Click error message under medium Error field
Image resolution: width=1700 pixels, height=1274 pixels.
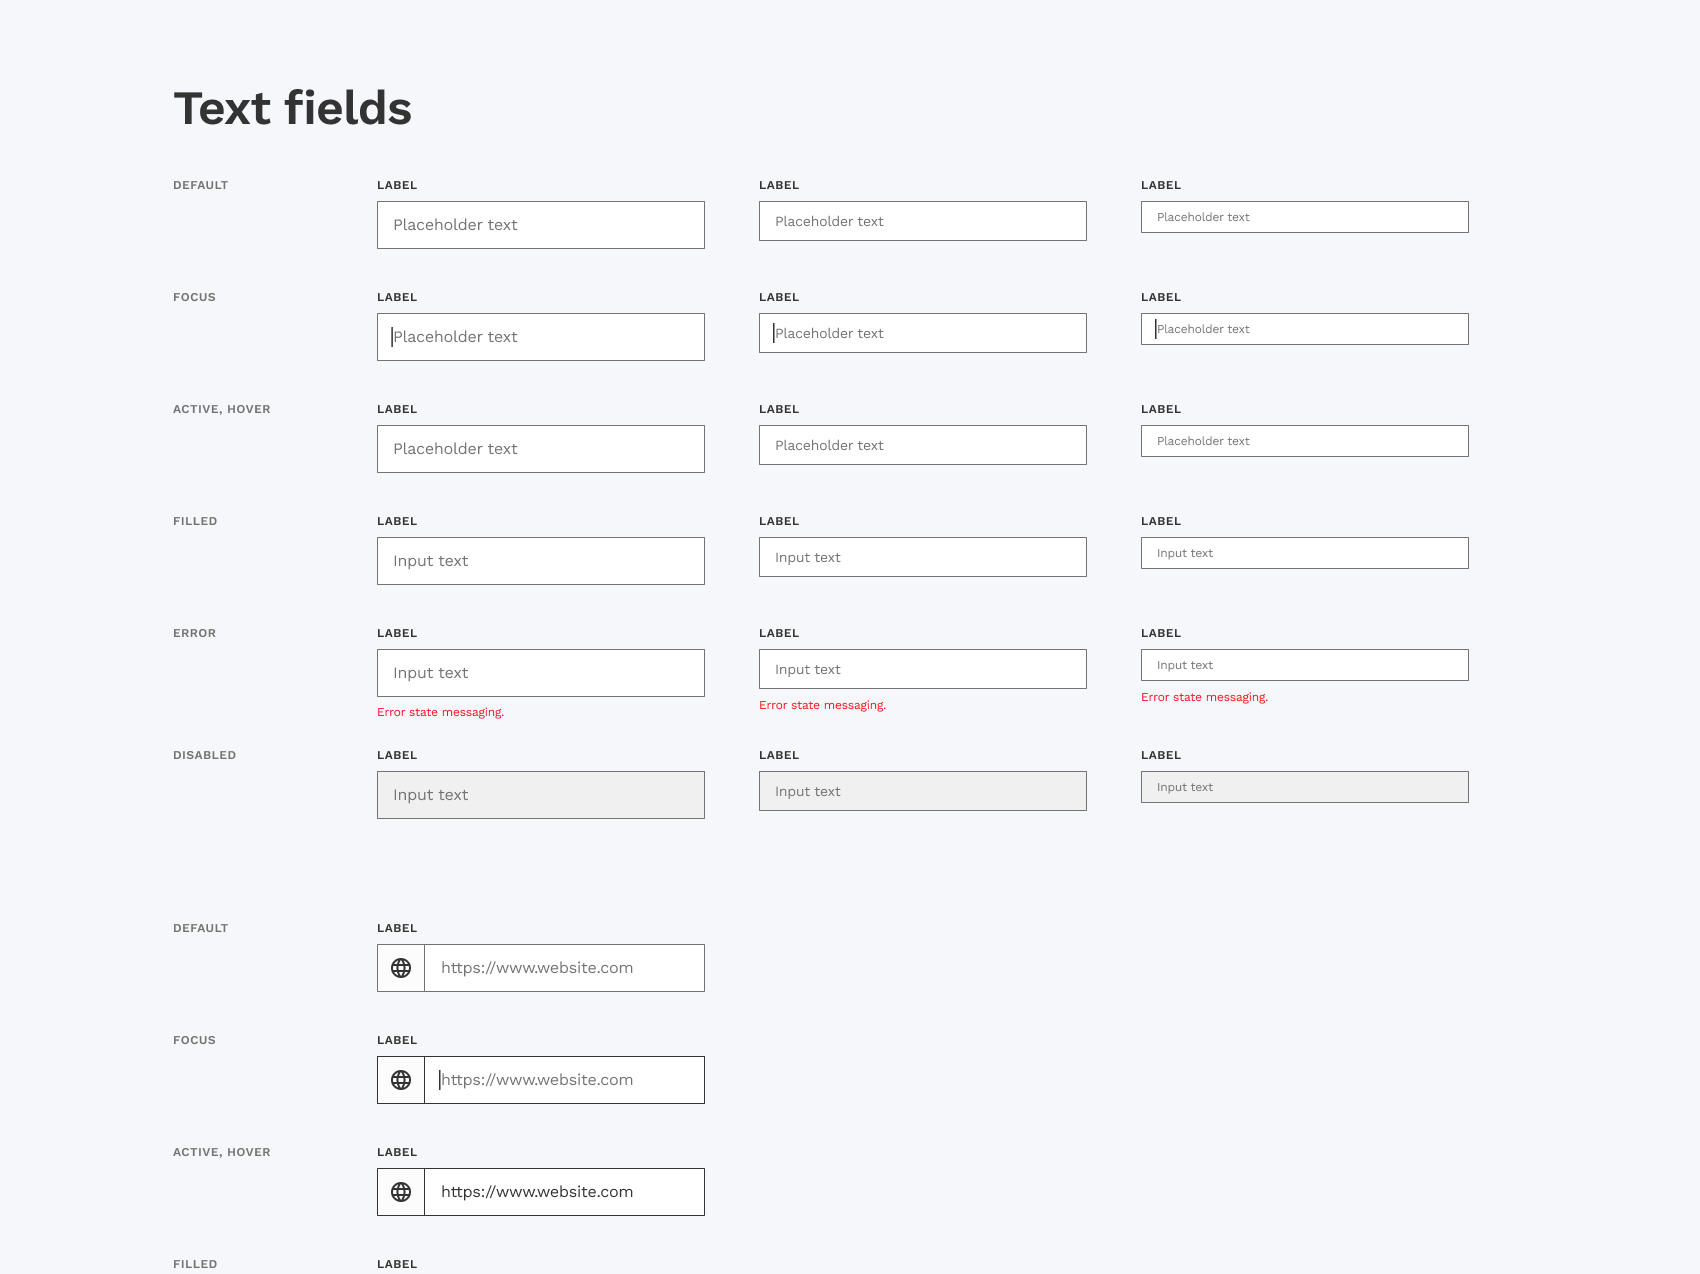[822, 705]
